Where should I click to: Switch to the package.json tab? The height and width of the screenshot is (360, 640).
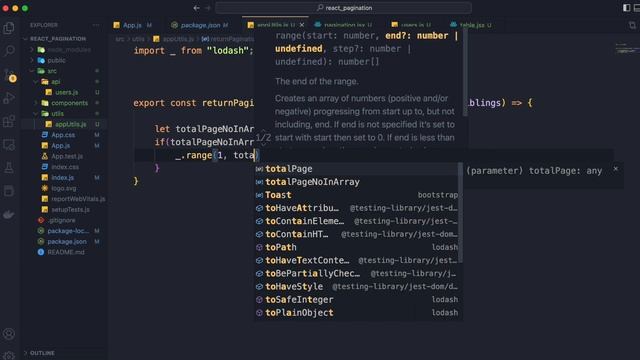point(200,25)
